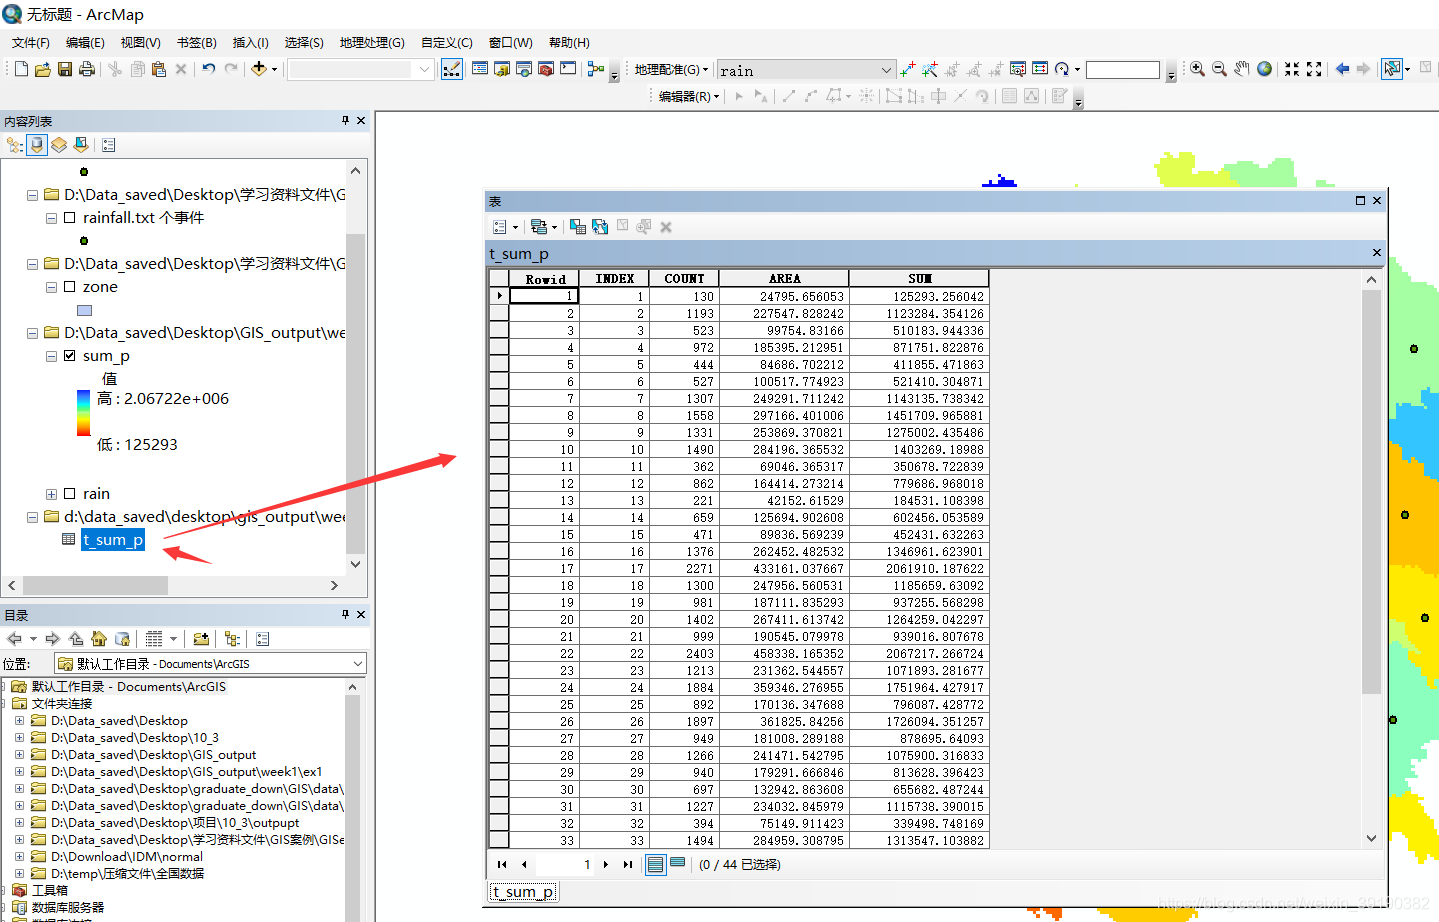This screenshot has height=922, width=1439.
Task: Open the georeferencing layer dropdown rain
Action: [x=886, y=70]
